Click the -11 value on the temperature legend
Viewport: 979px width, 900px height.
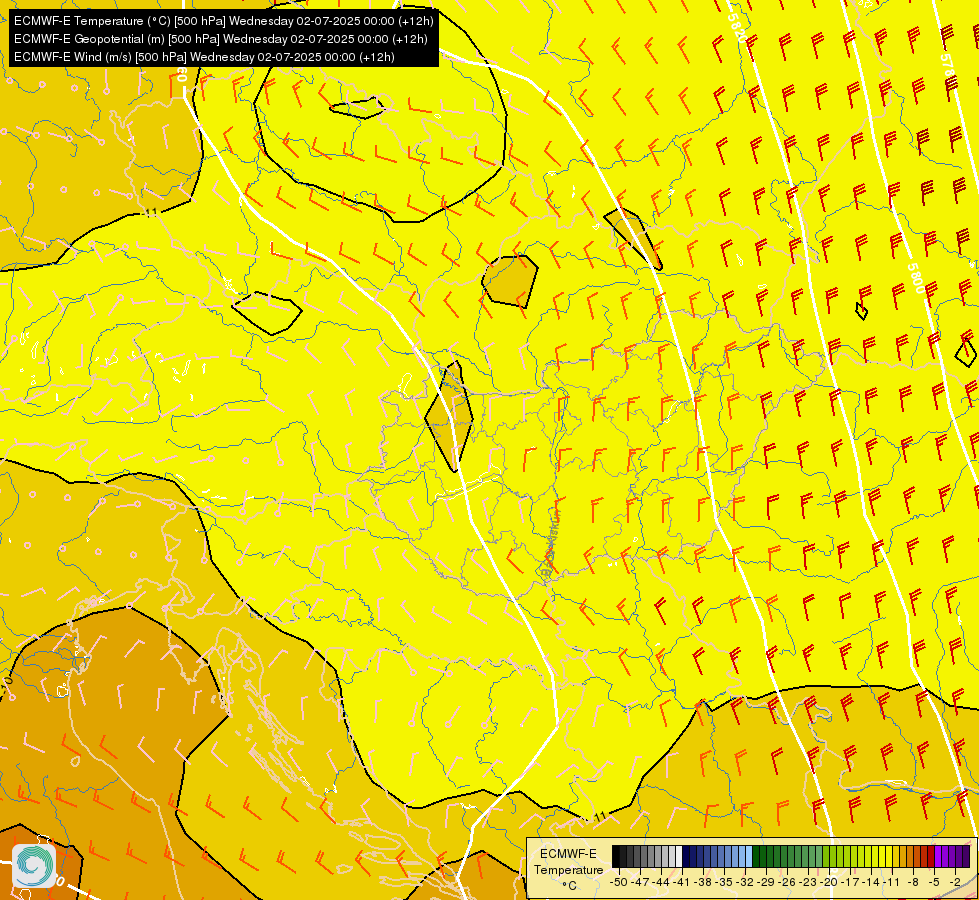coord(892,882)
